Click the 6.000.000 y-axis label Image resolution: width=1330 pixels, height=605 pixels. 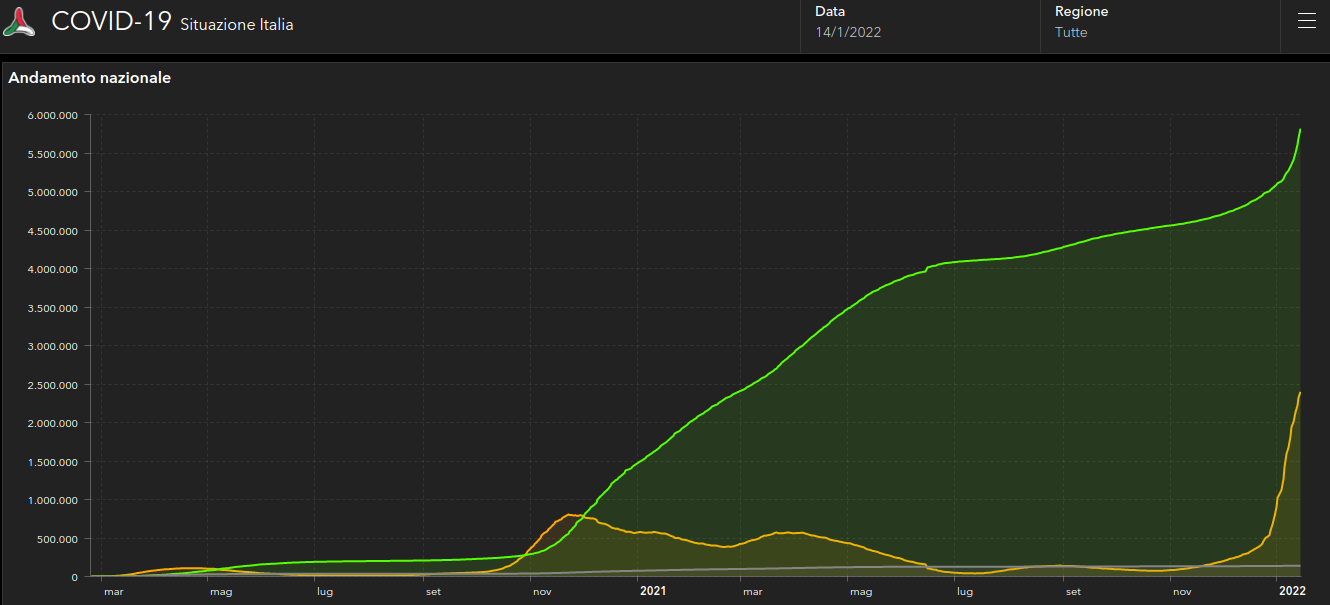pyautogui.click(x=54, y=115)
